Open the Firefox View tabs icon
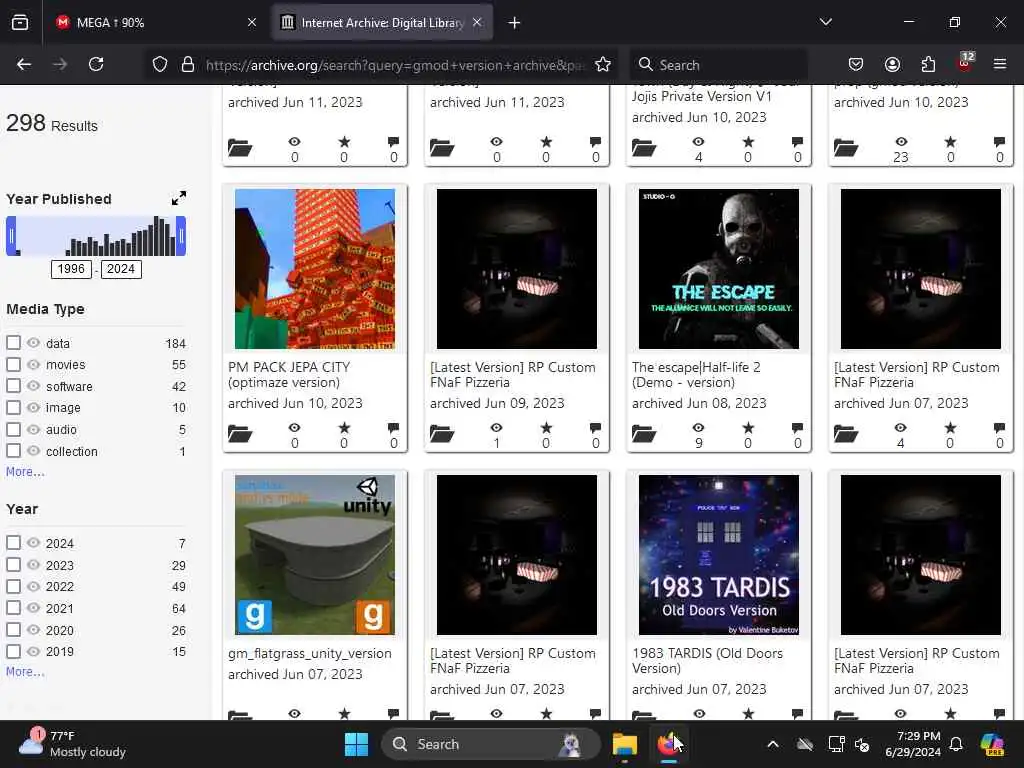This screenshot has width=1024, height=768. point(20,22)
